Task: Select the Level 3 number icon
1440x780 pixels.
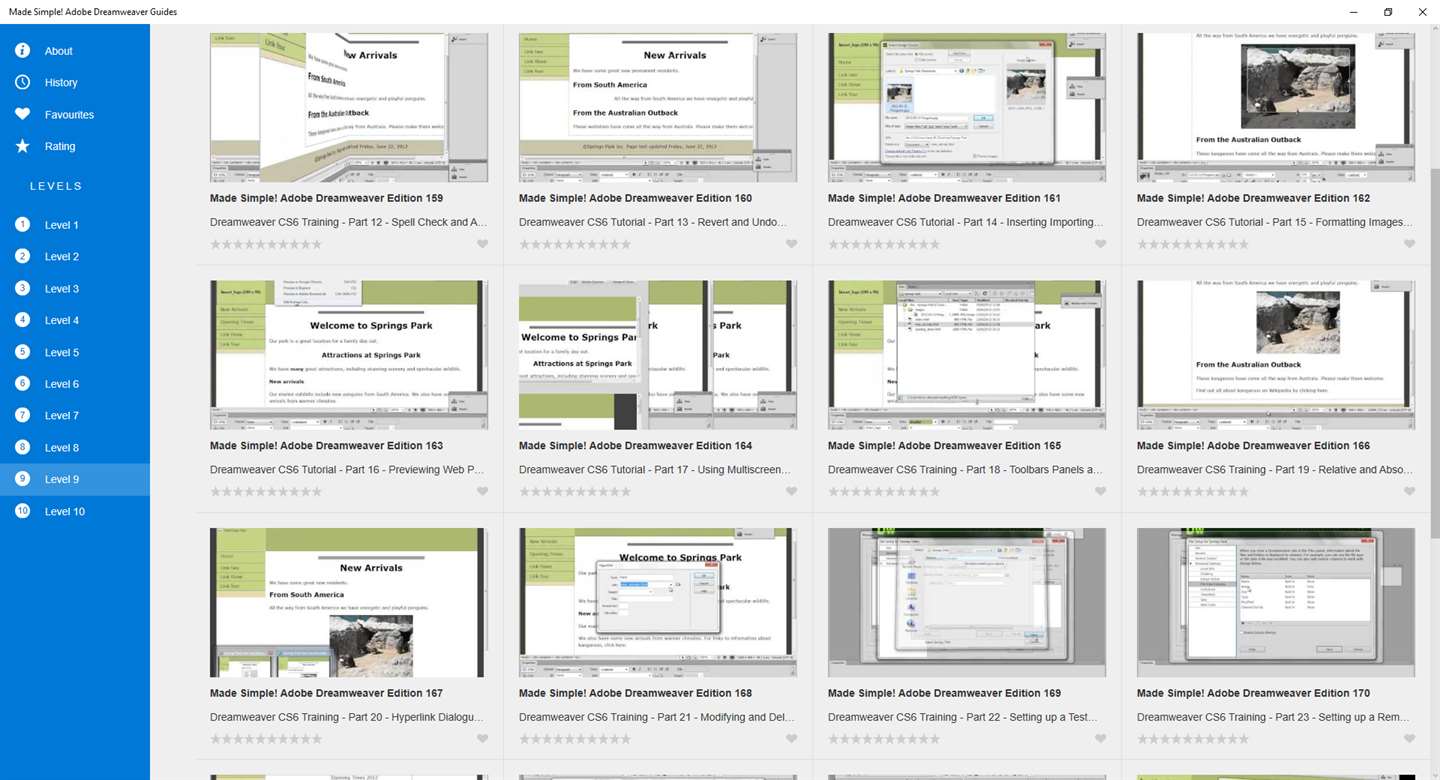Action: [23, 288]
